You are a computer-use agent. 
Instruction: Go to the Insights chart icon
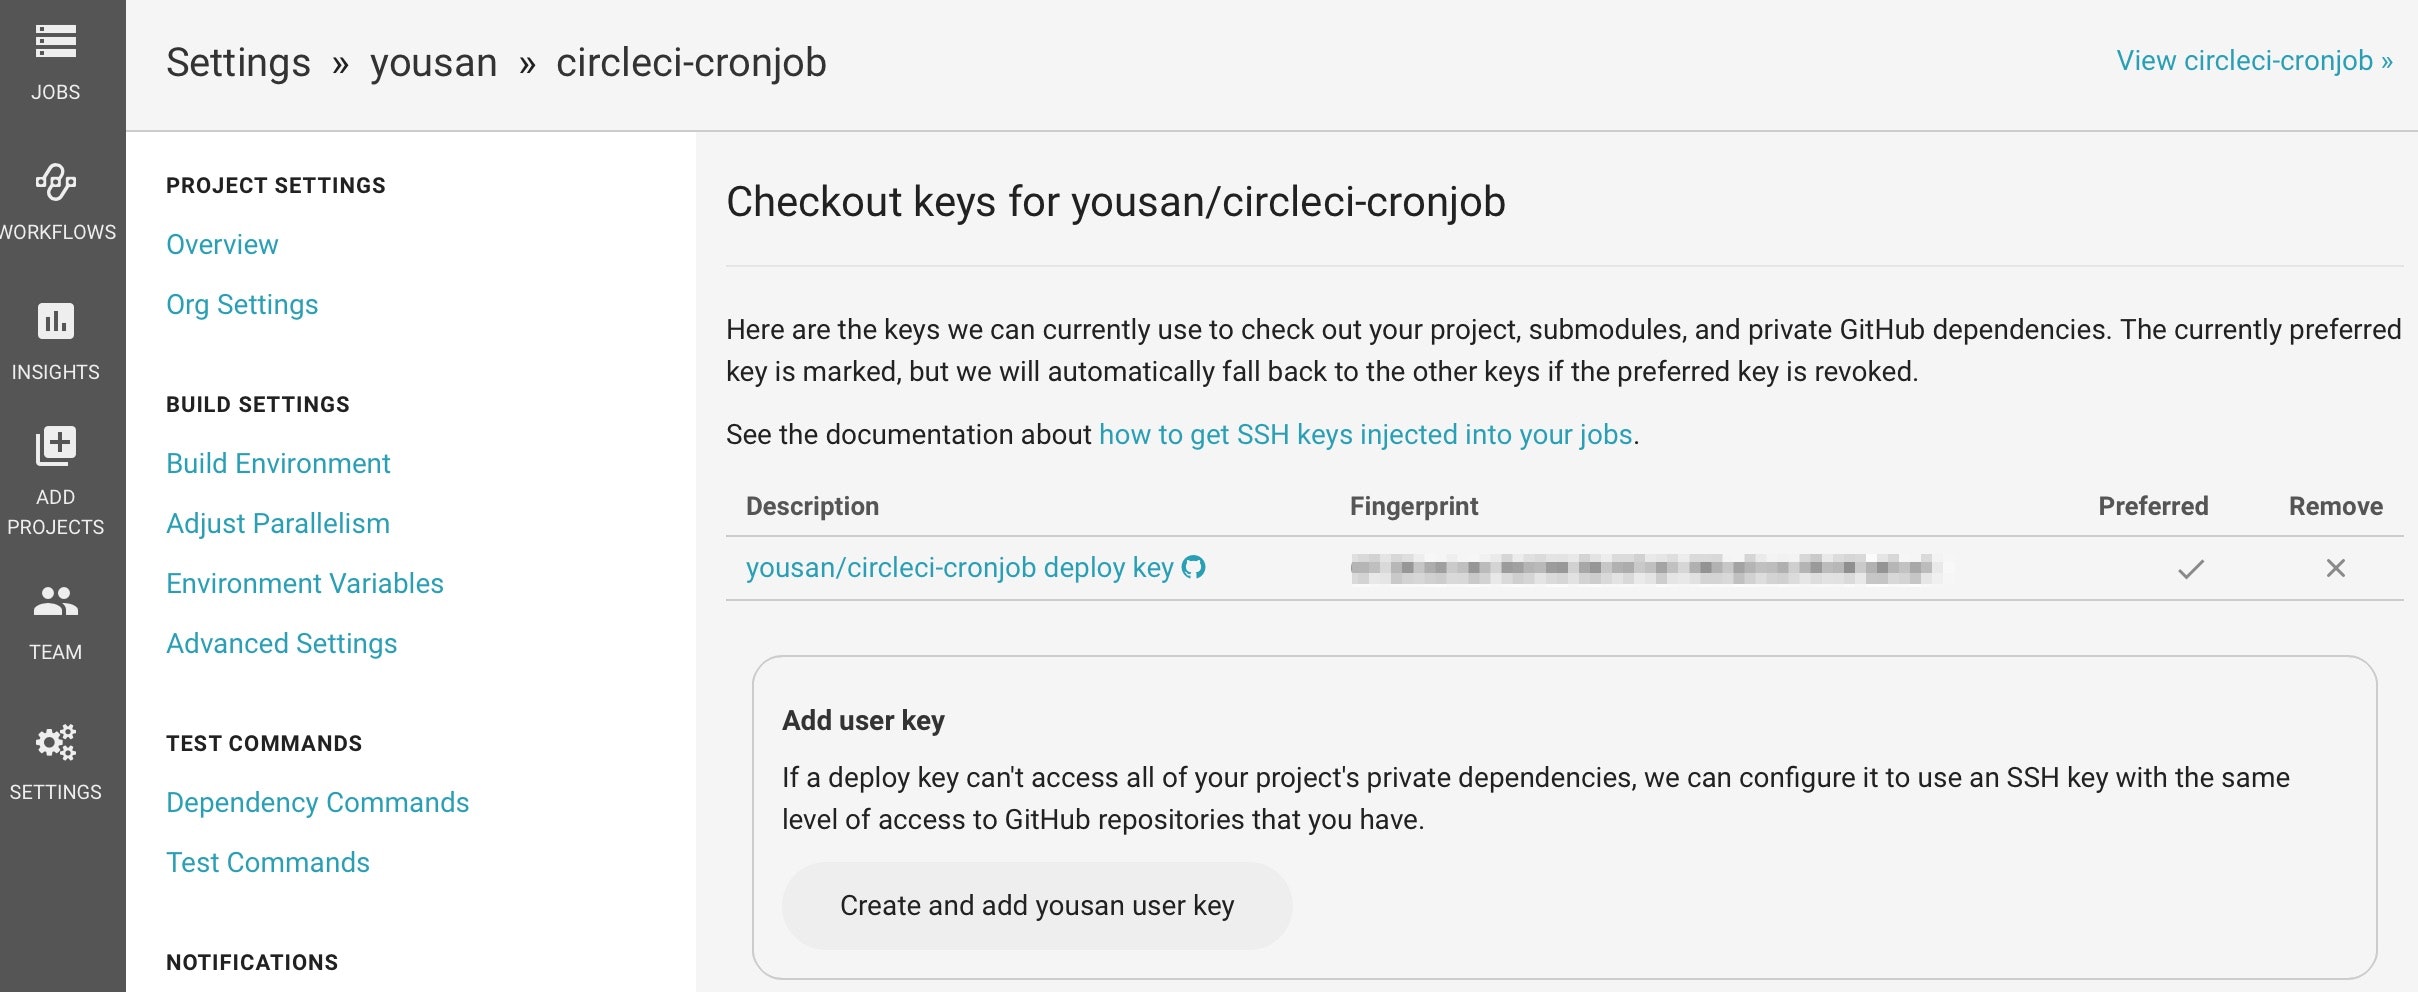[56, 322]
